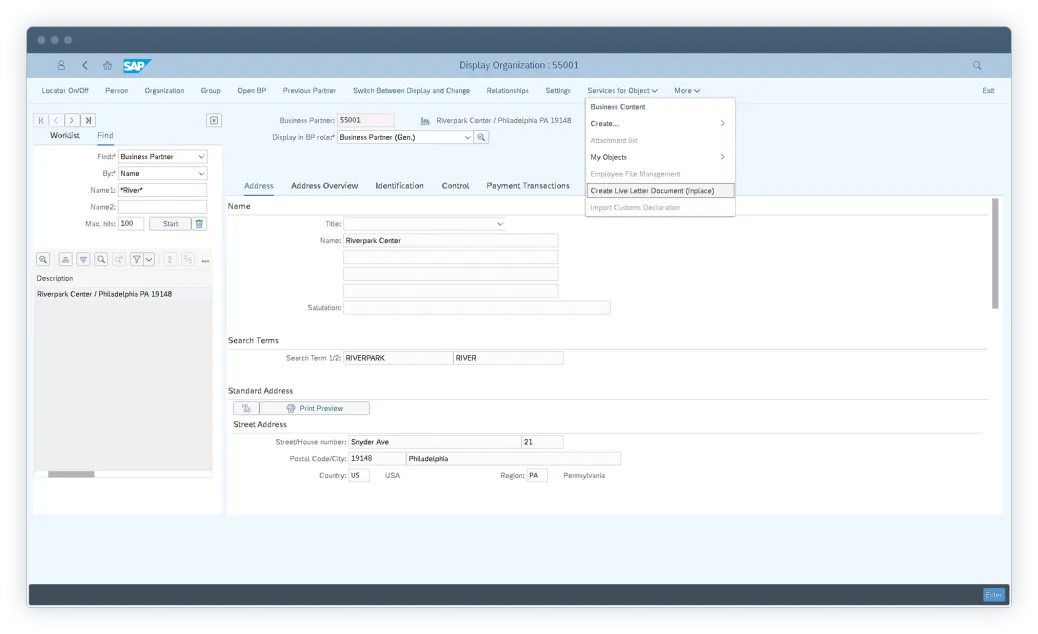The image size is (1038, 634).
Task: Click the sort ascending icon above results
Action: click(65, 259)
